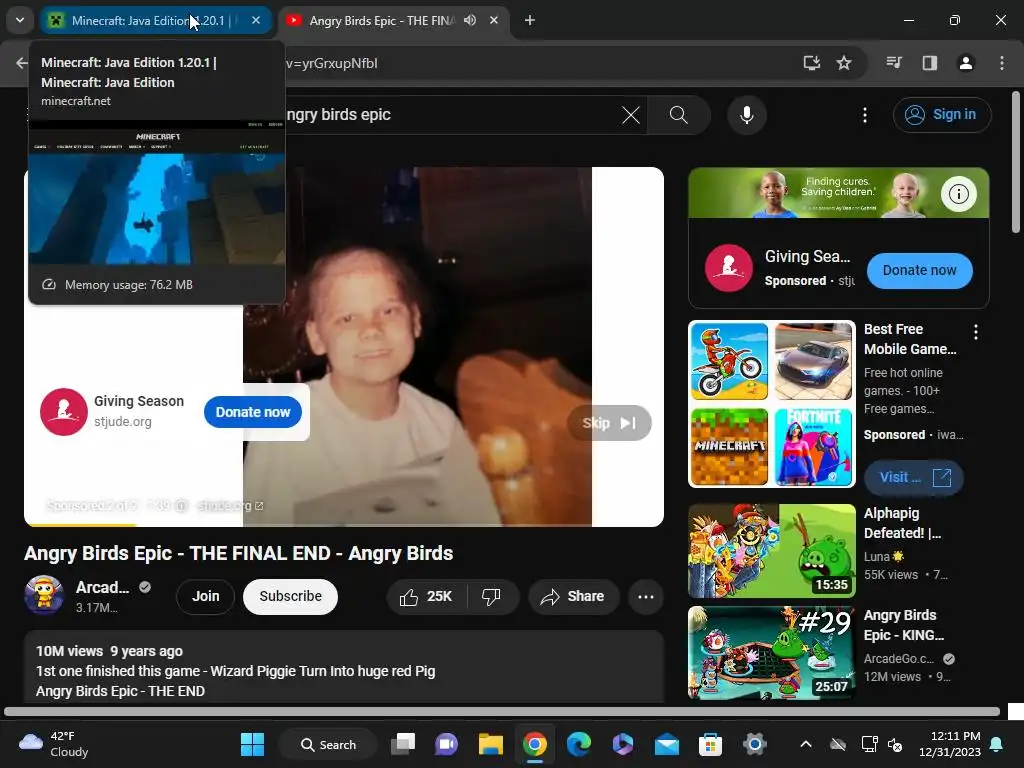Click the St. Jude logo in video overlay
The height and width of the screenshot is (768, 1024).
pyautogui.click(x=63, y=412)
